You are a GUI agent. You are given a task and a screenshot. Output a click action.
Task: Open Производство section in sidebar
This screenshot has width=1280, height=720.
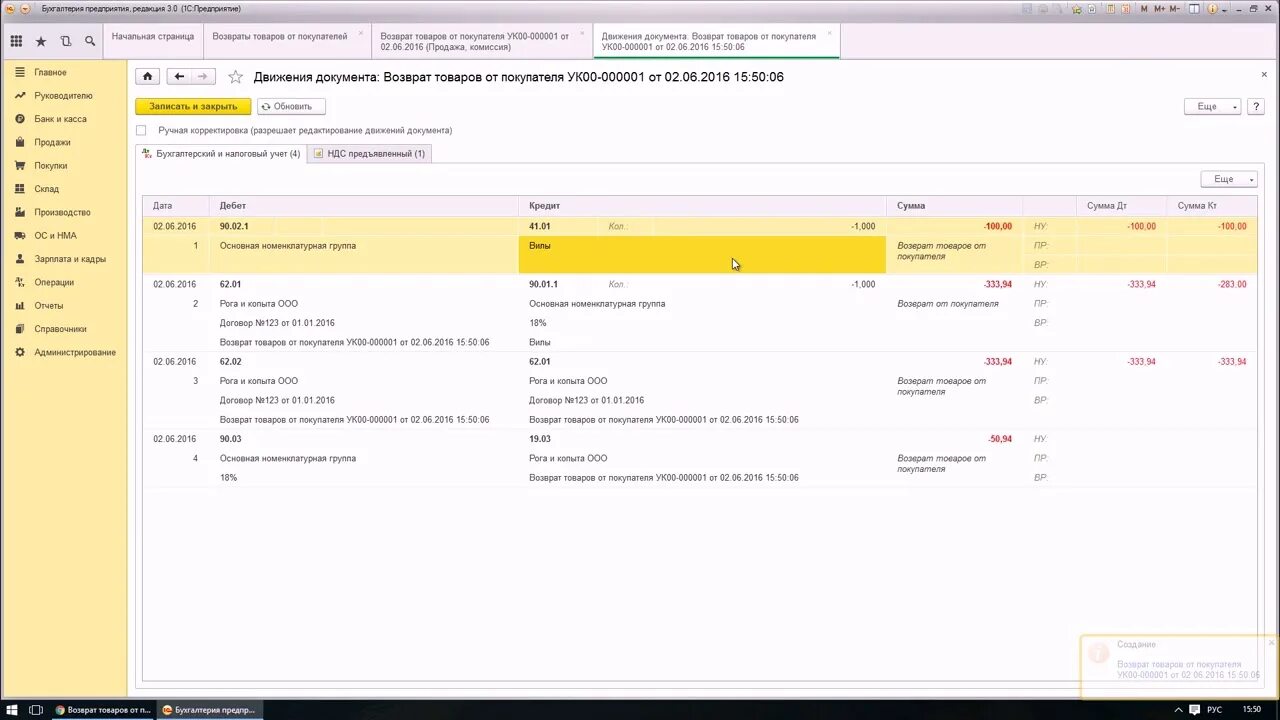pos(62,212)
